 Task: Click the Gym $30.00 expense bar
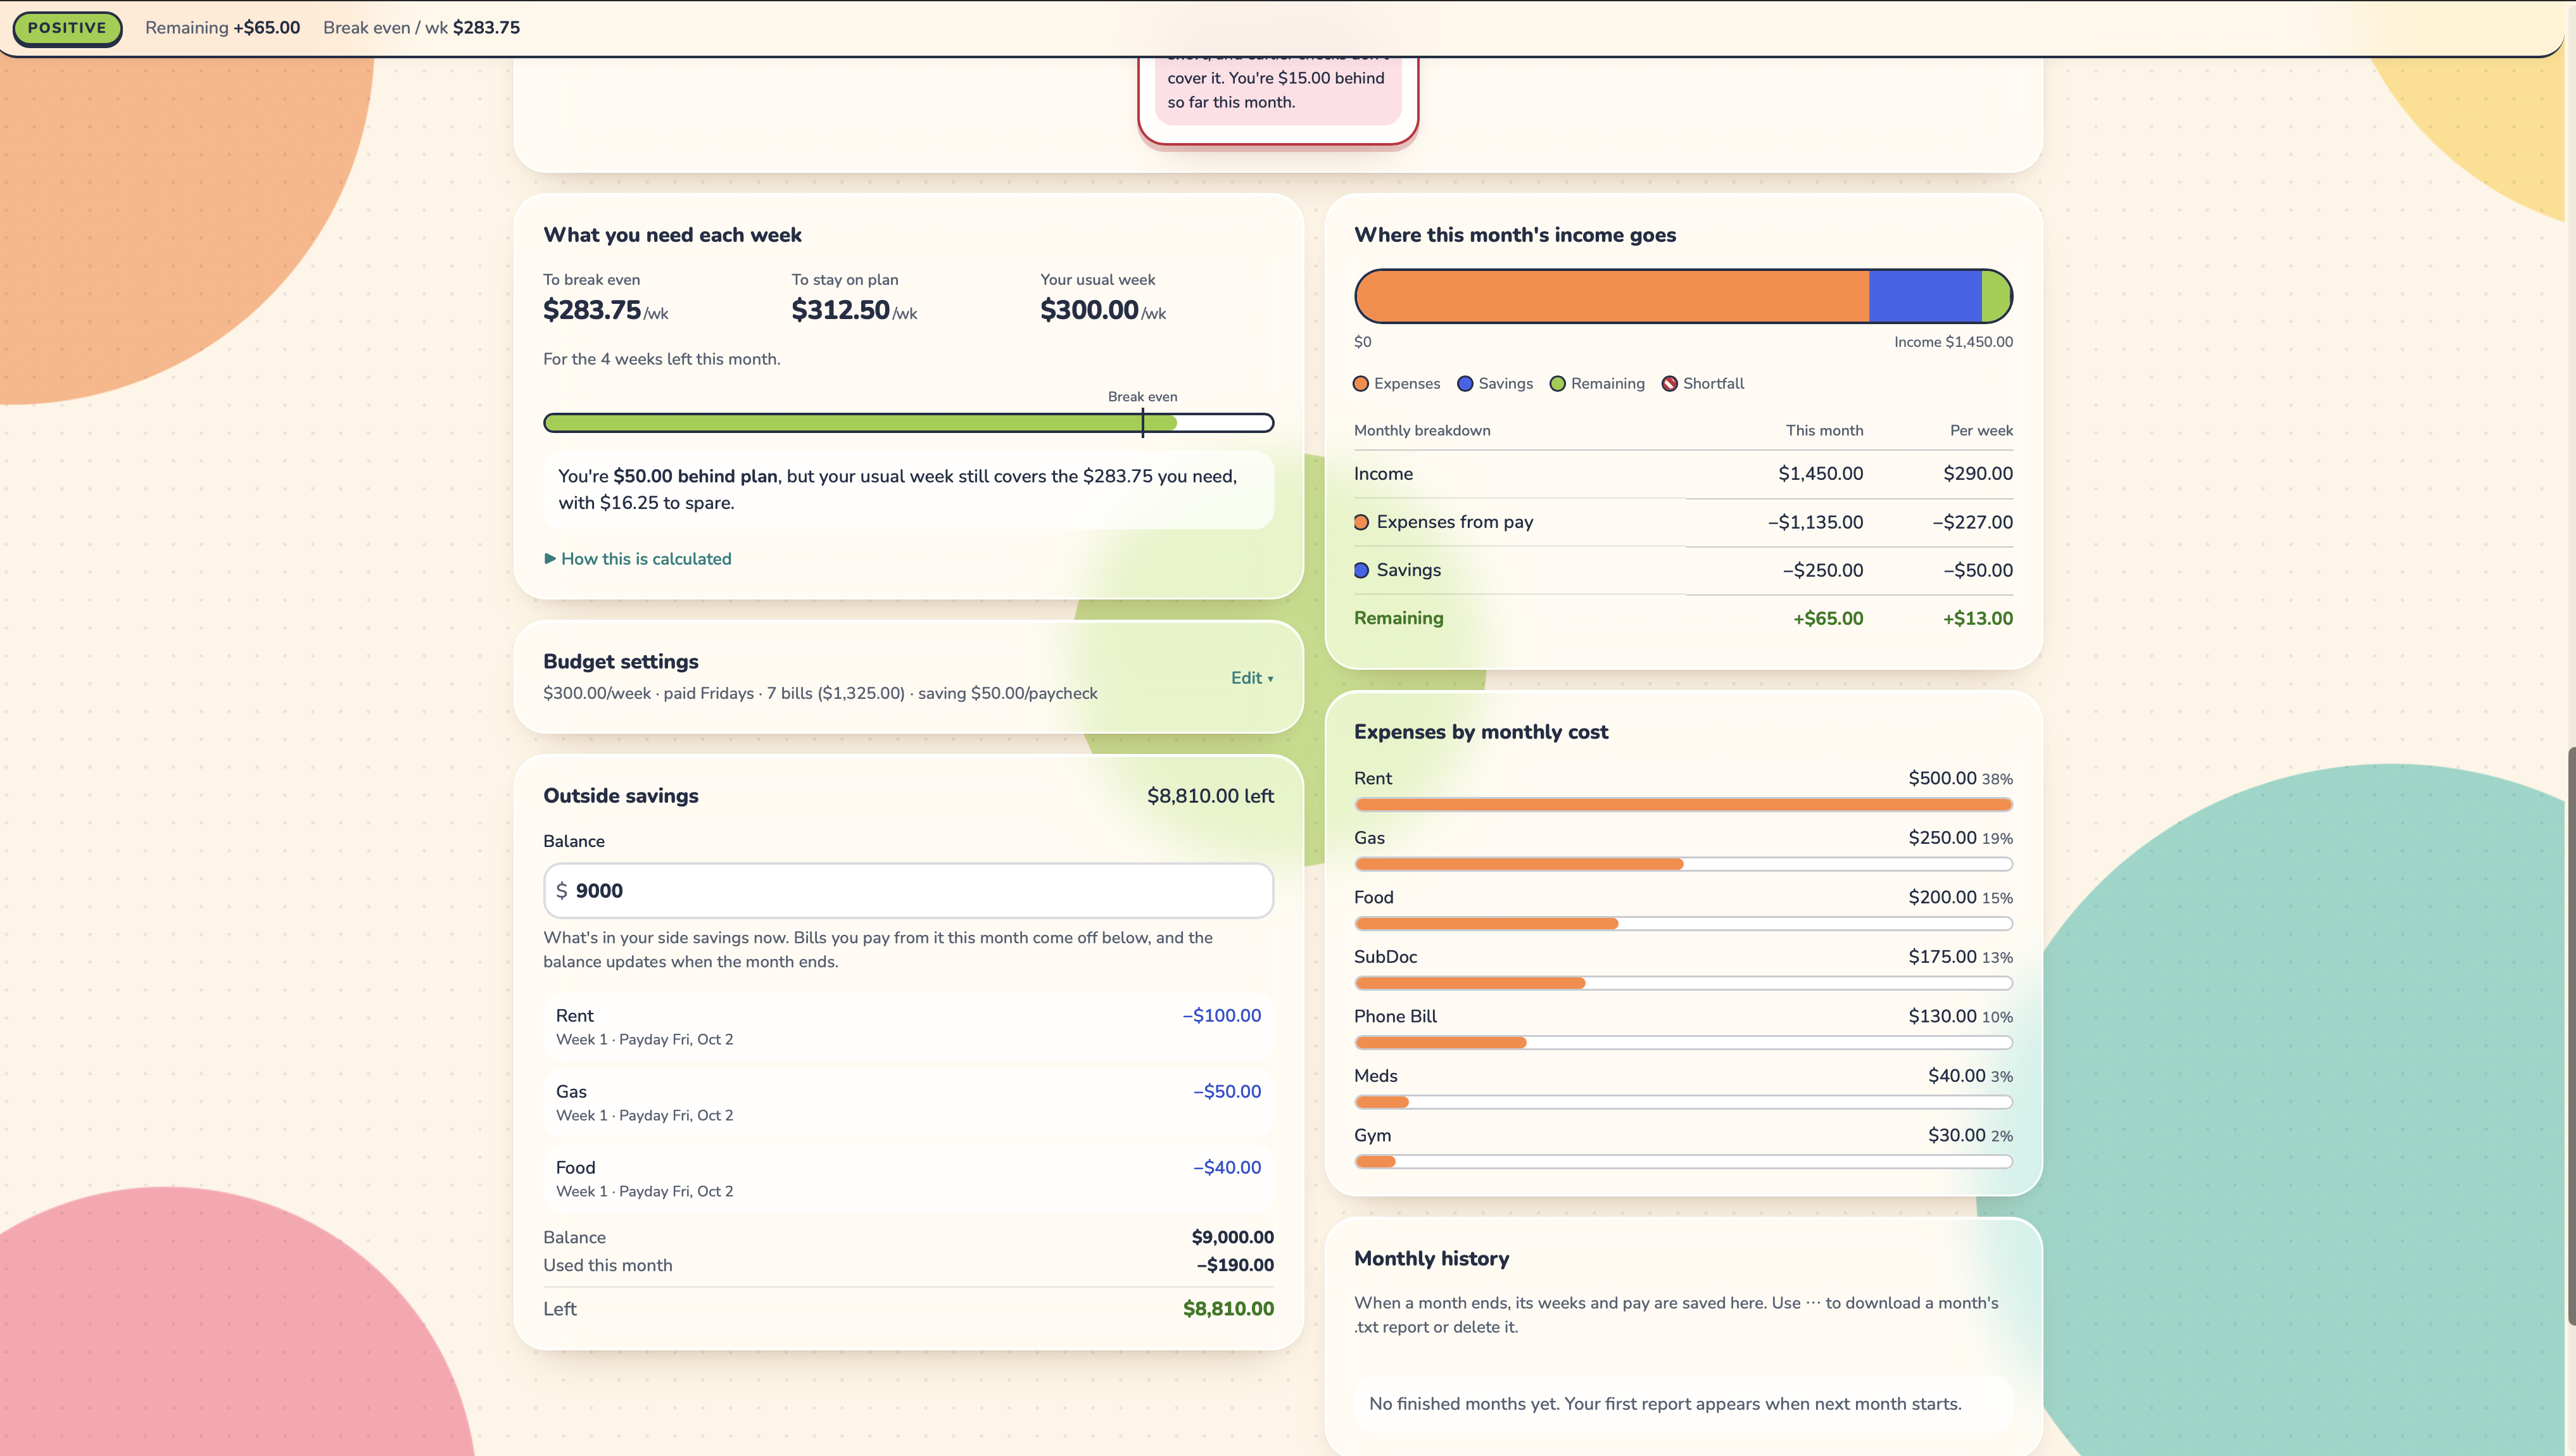(x=1683, y=1161)
